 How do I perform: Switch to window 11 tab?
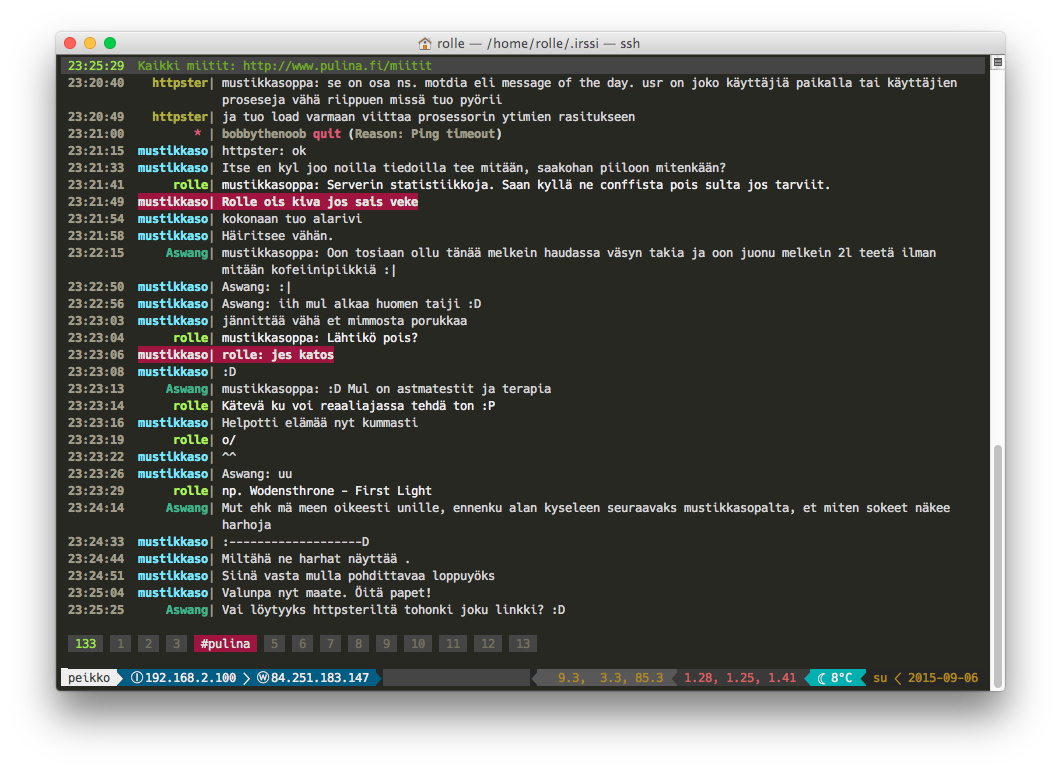453,644
